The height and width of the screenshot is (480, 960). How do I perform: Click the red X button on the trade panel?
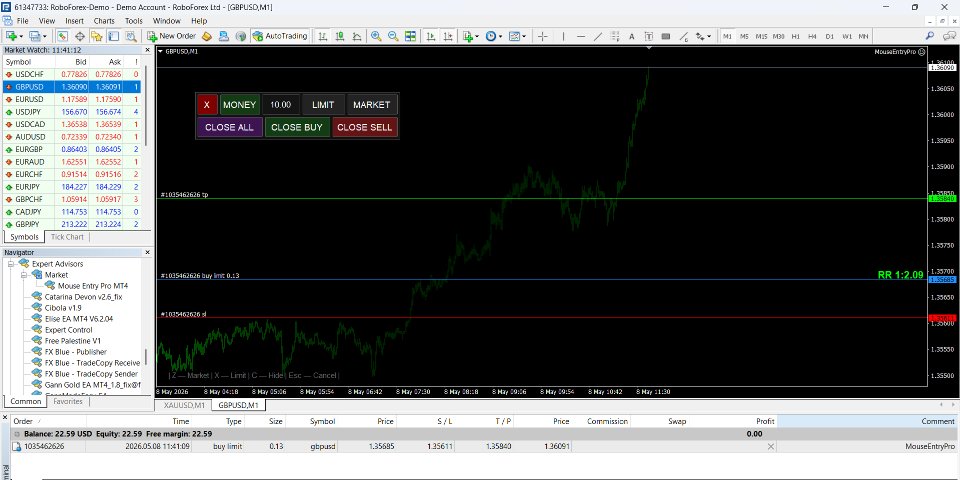(207, 105)
